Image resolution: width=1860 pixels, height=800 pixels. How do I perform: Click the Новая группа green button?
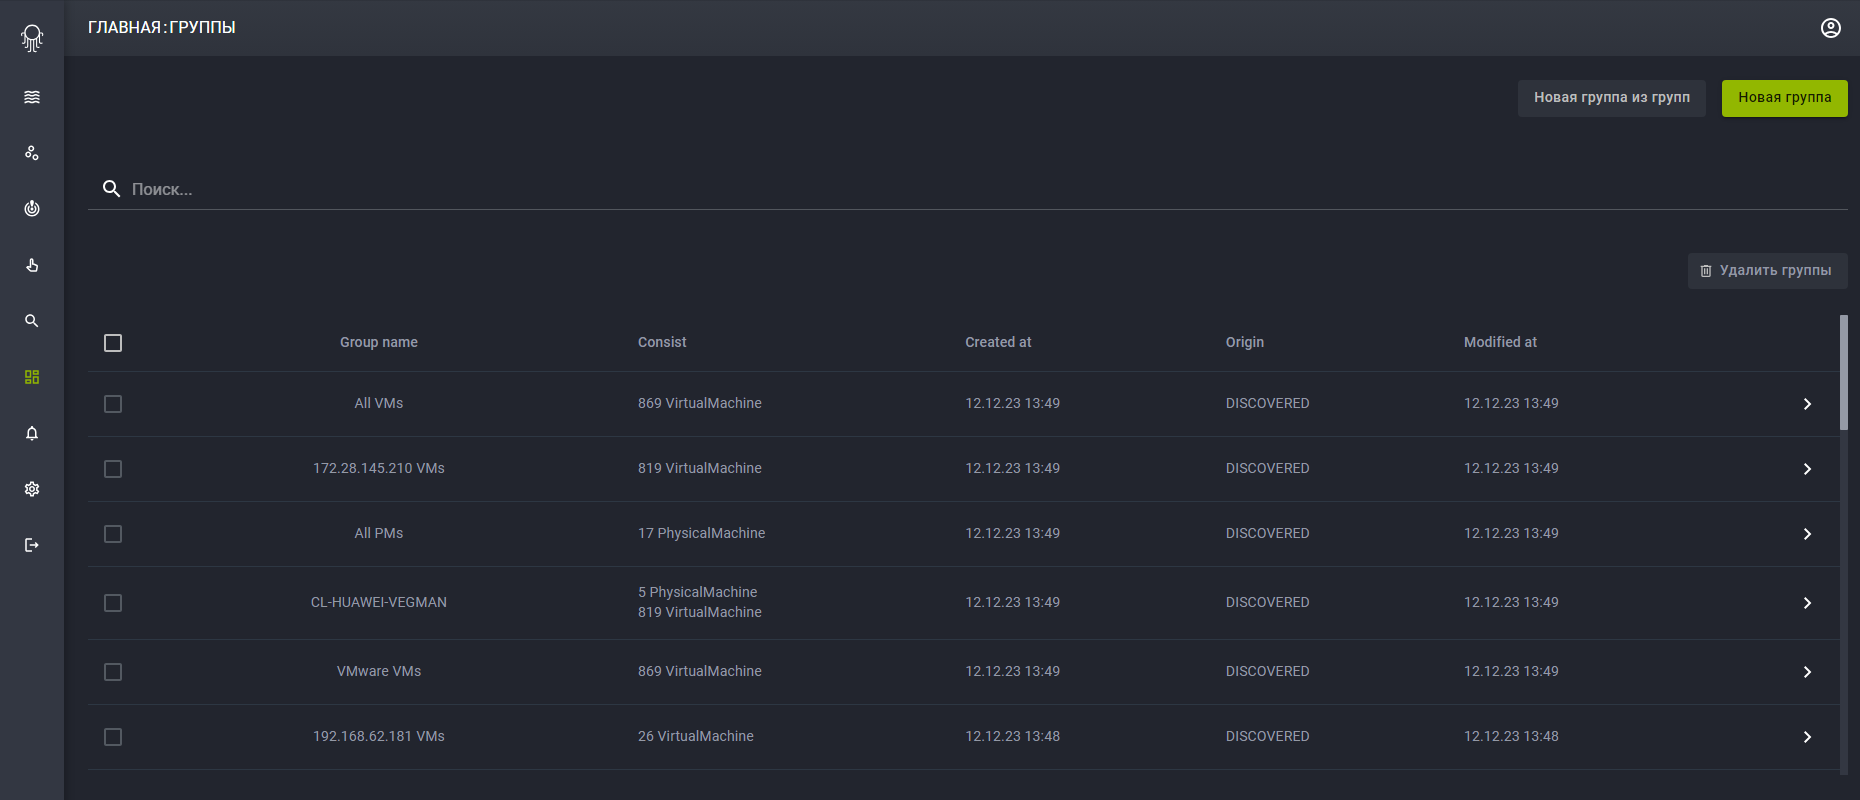click(1784, 98)
